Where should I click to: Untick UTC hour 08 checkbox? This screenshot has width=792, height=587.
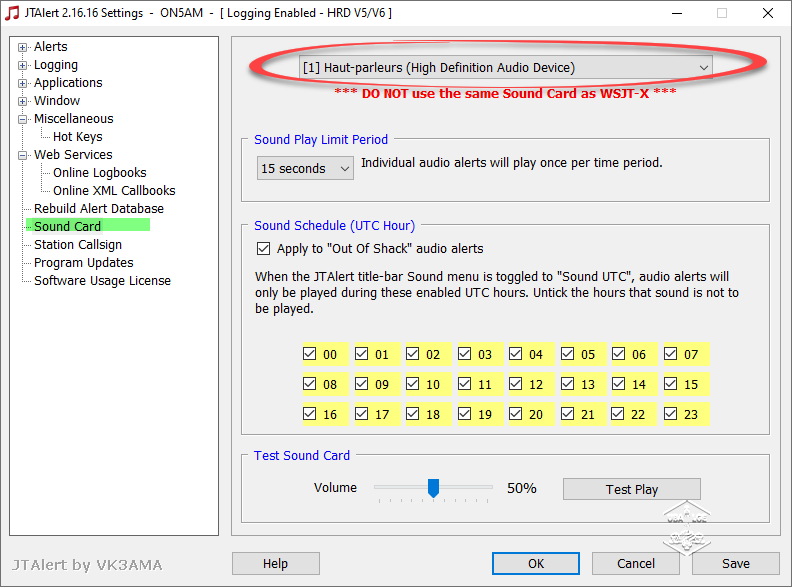(310, 384)
